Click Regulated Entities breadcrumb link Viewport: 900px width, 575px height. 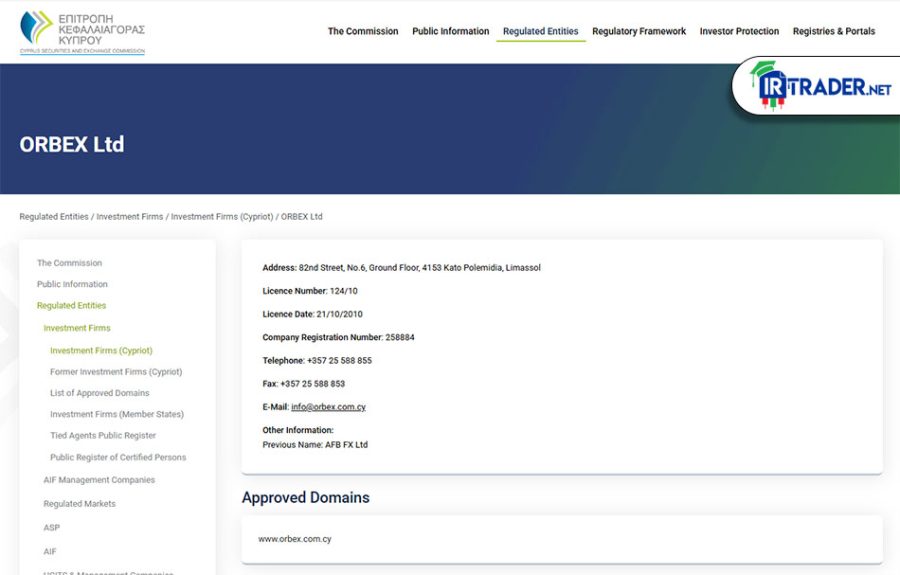[x=54, y=216]
